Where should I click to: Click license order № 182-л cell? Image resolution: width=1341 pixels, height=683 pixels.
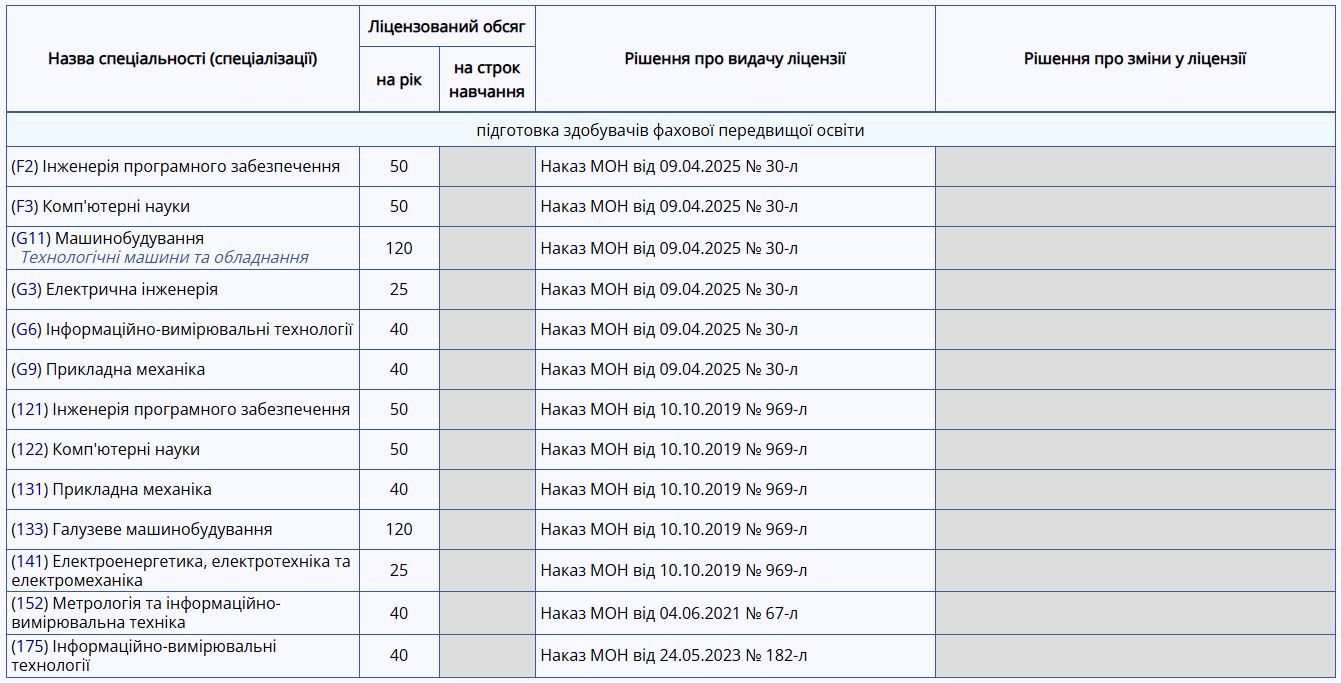(x=735, y=656)
